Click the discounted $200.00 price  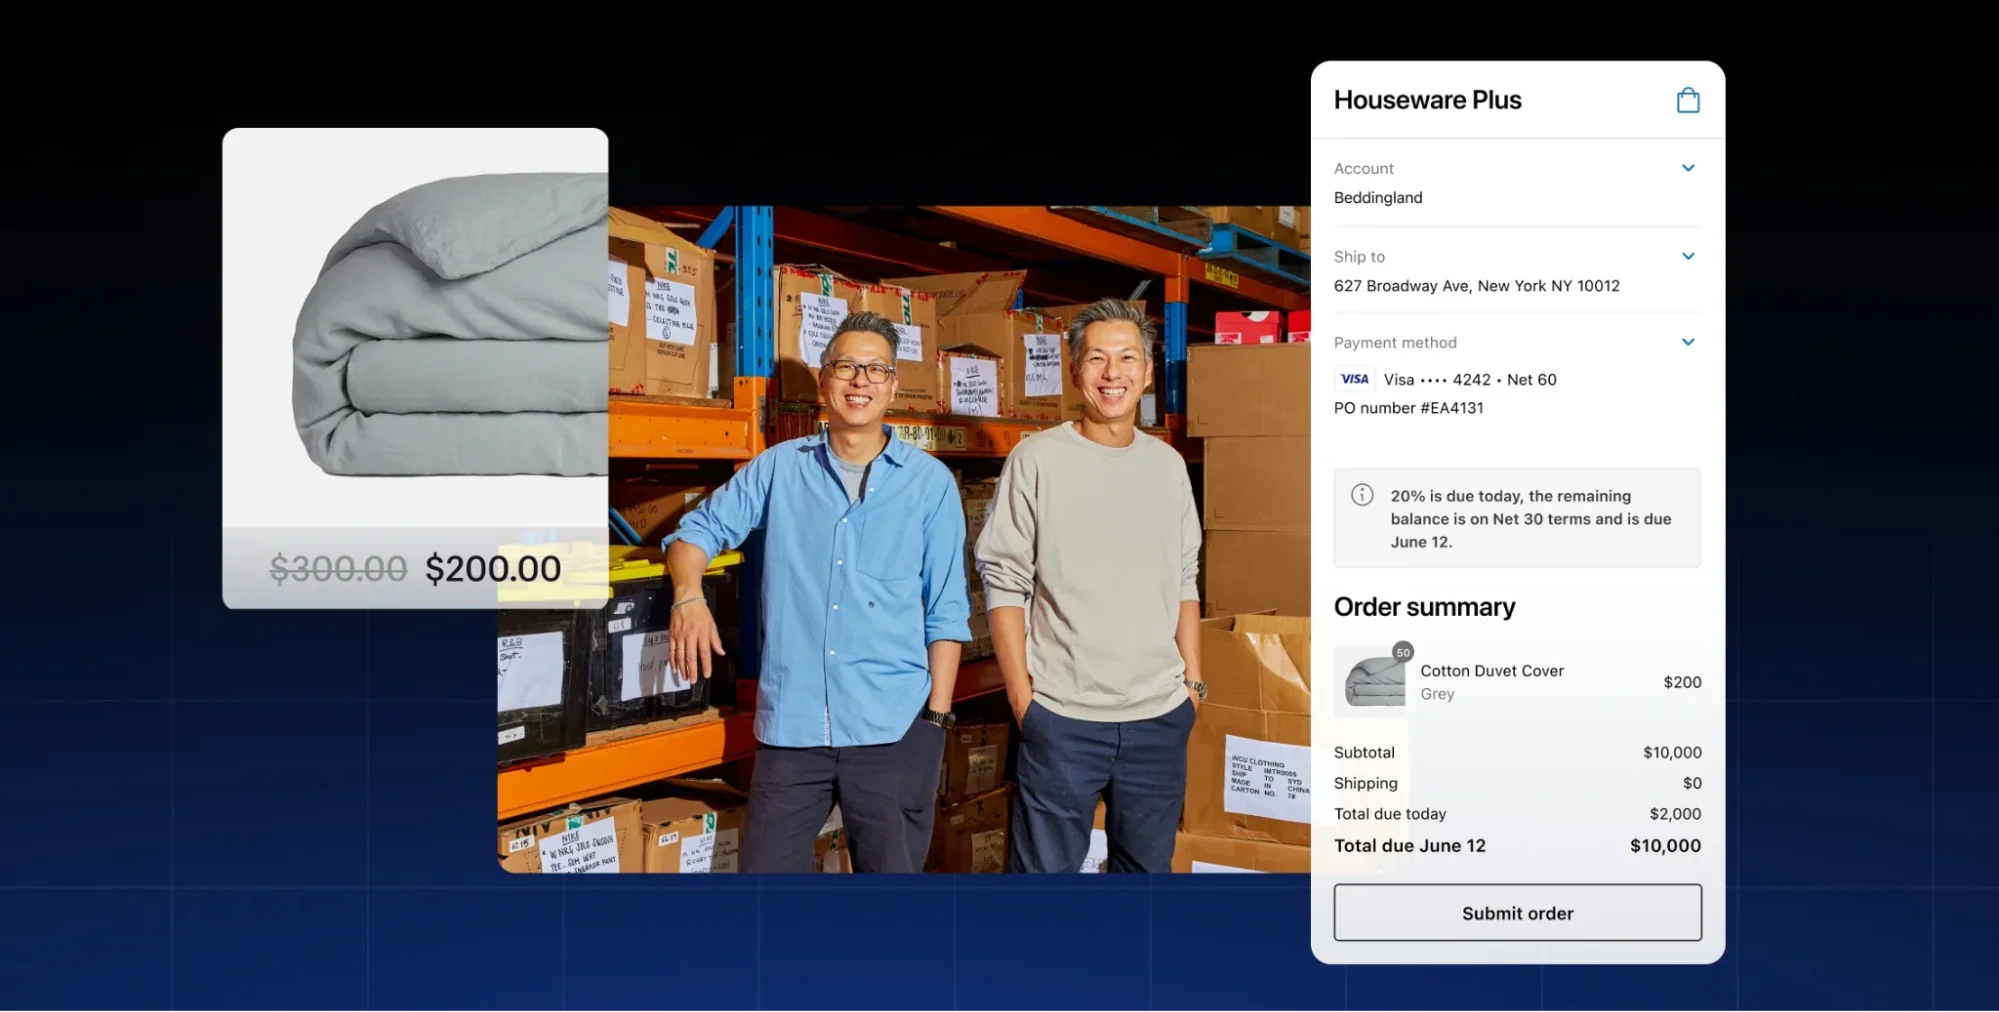click(x=492, y=568)
